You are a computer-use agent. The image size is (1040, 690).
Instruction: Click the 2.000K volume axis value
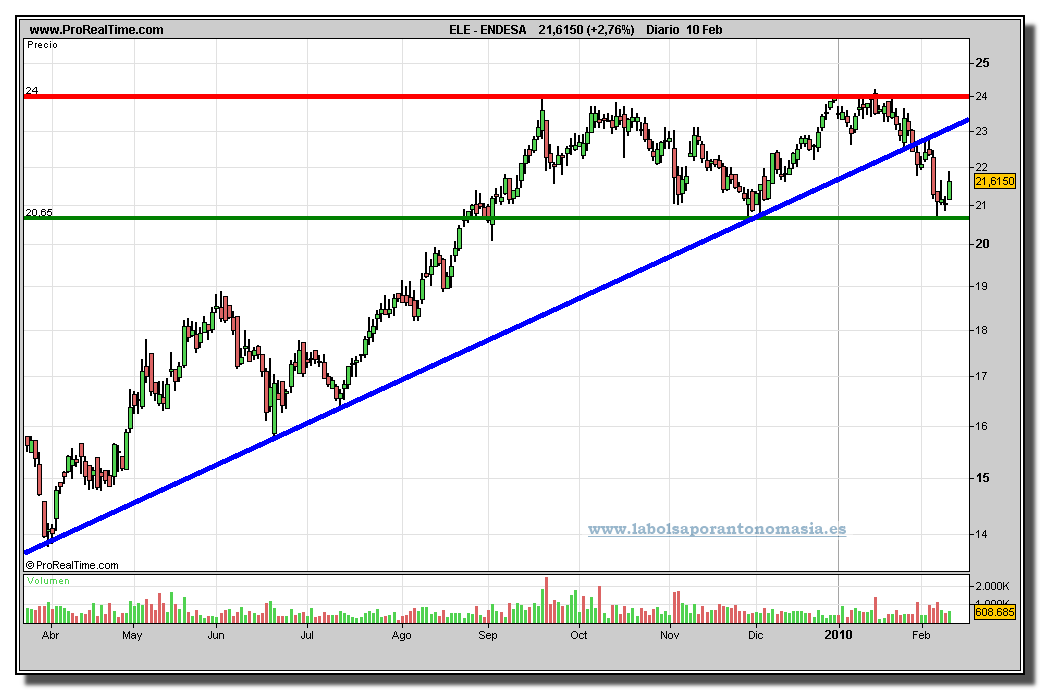(x=992, y=586)
